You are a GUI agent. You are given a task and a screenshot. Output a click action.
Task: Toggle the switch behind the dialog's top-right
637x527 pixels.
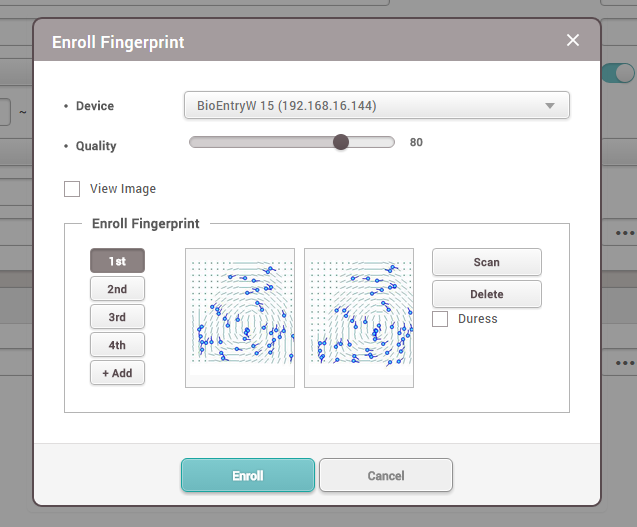coord(621,72)
